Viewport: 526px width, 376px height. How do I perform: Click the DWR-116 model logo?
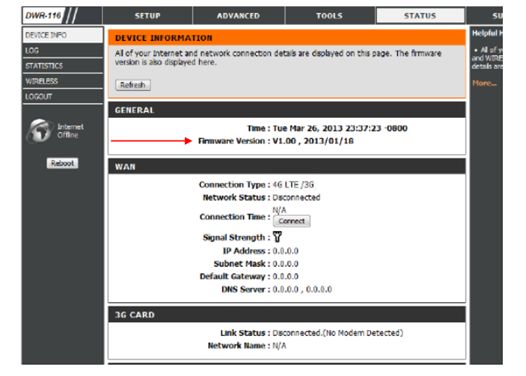click(44, 15)
